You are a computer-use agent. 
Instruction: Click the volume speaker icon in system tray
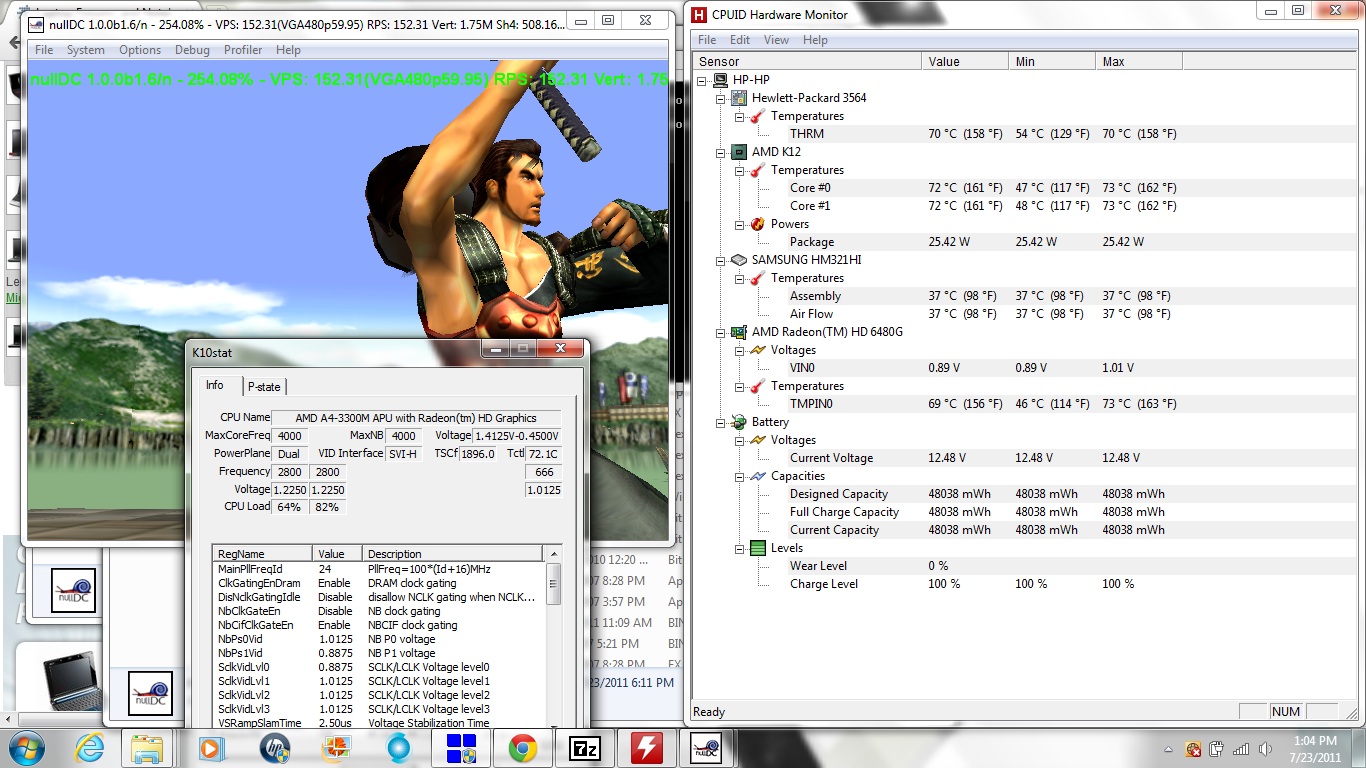[x=1264, y=748]
